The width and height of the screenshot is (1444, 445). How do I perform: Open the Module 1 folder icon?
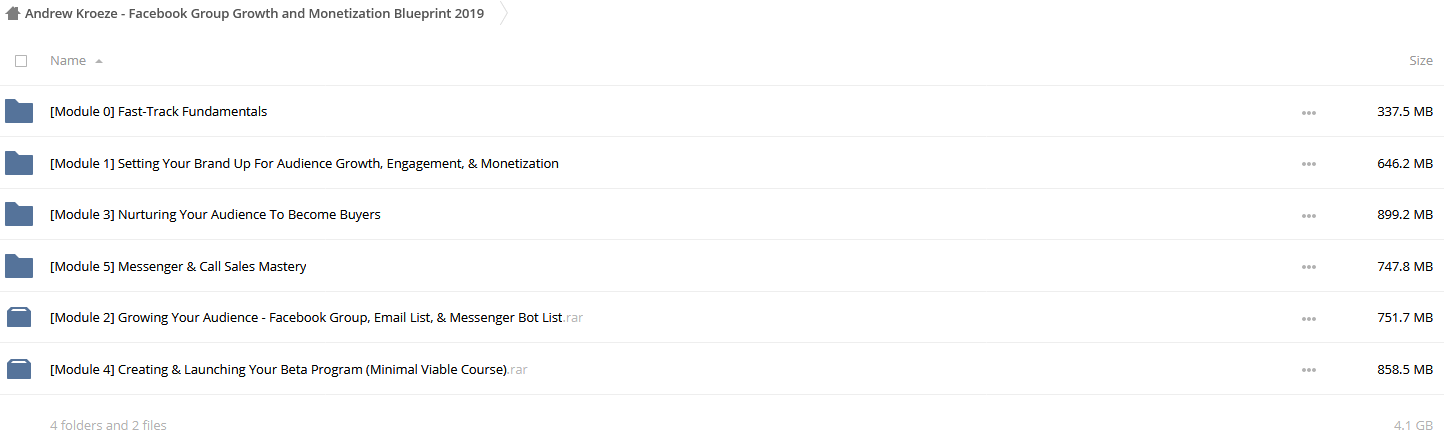coord(19,163)
